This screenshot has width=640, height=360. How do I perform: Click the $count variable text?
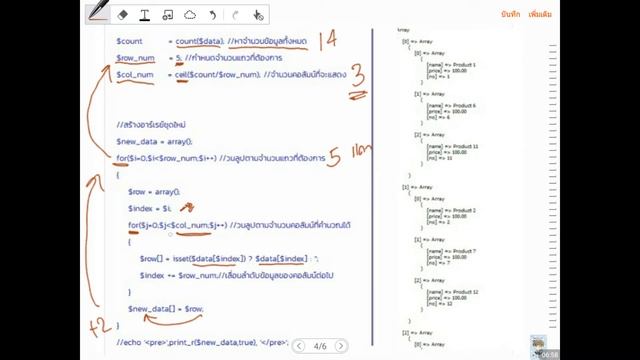point(129,41)
